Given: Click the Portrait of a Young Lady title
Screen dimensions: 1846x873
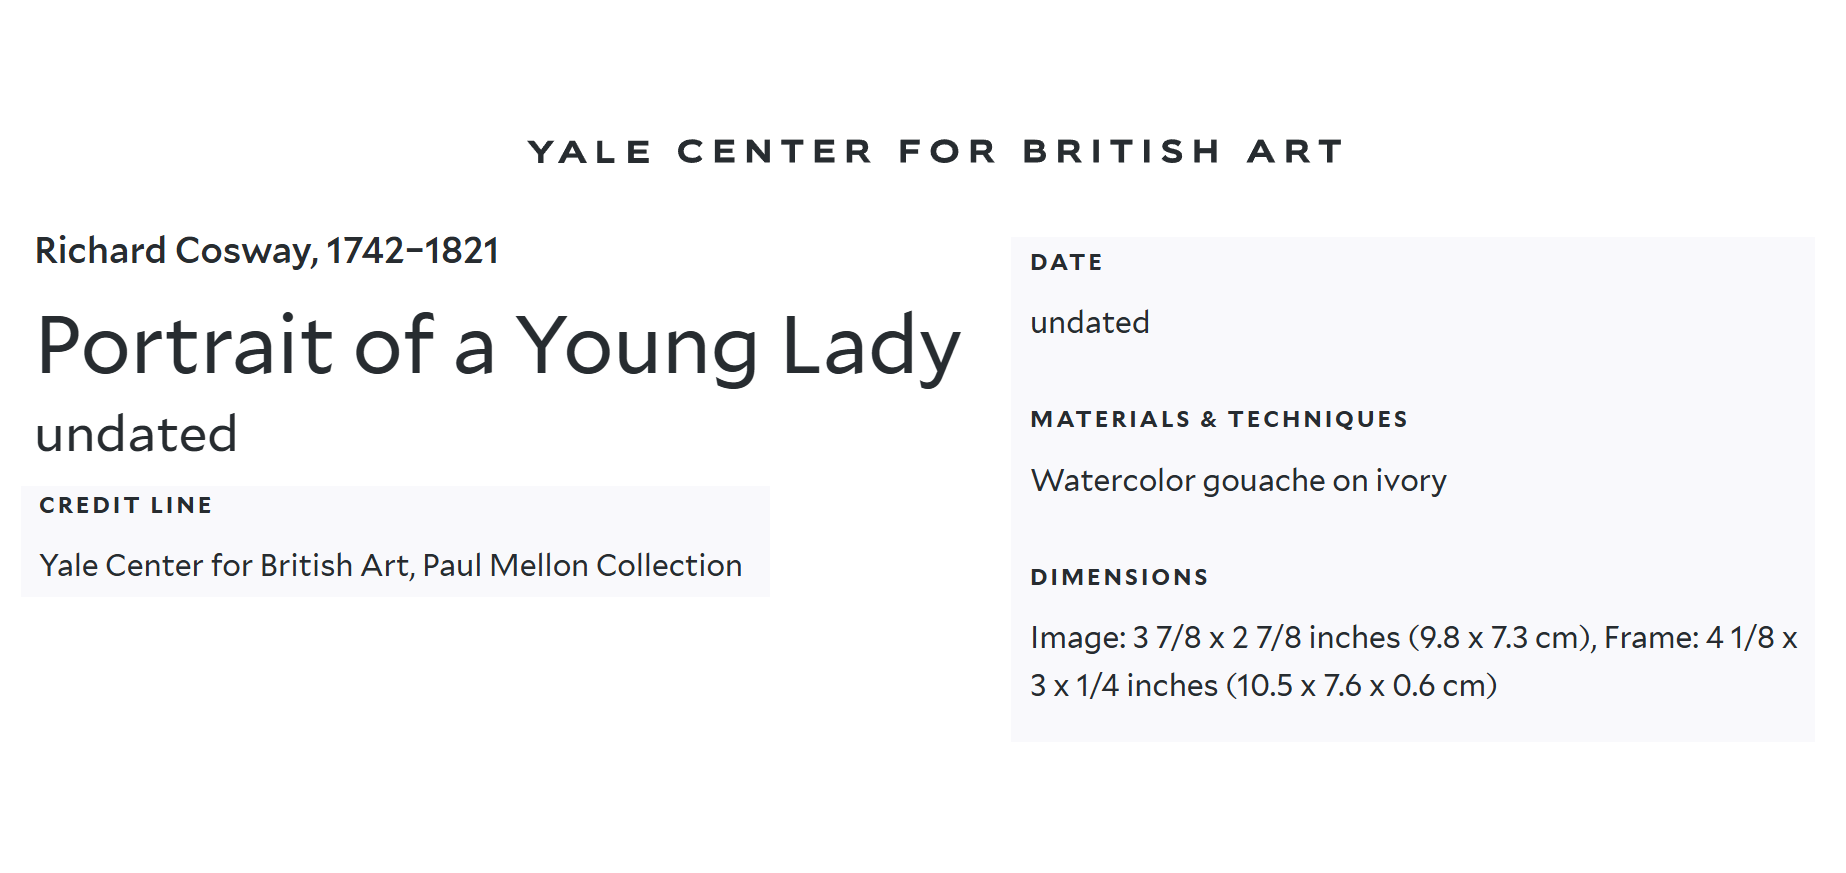Looking at the screenshot, I should click(x=498, y=346).
